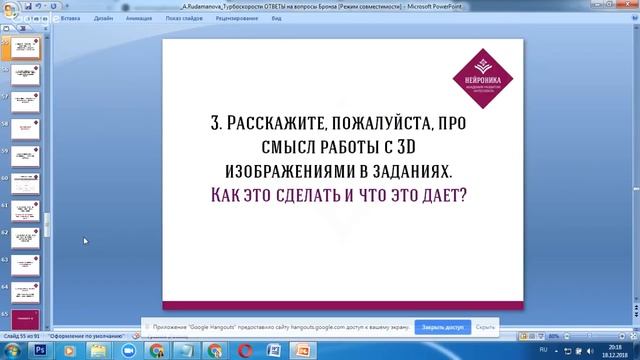Open volume control in system tray

pos(590,351)
